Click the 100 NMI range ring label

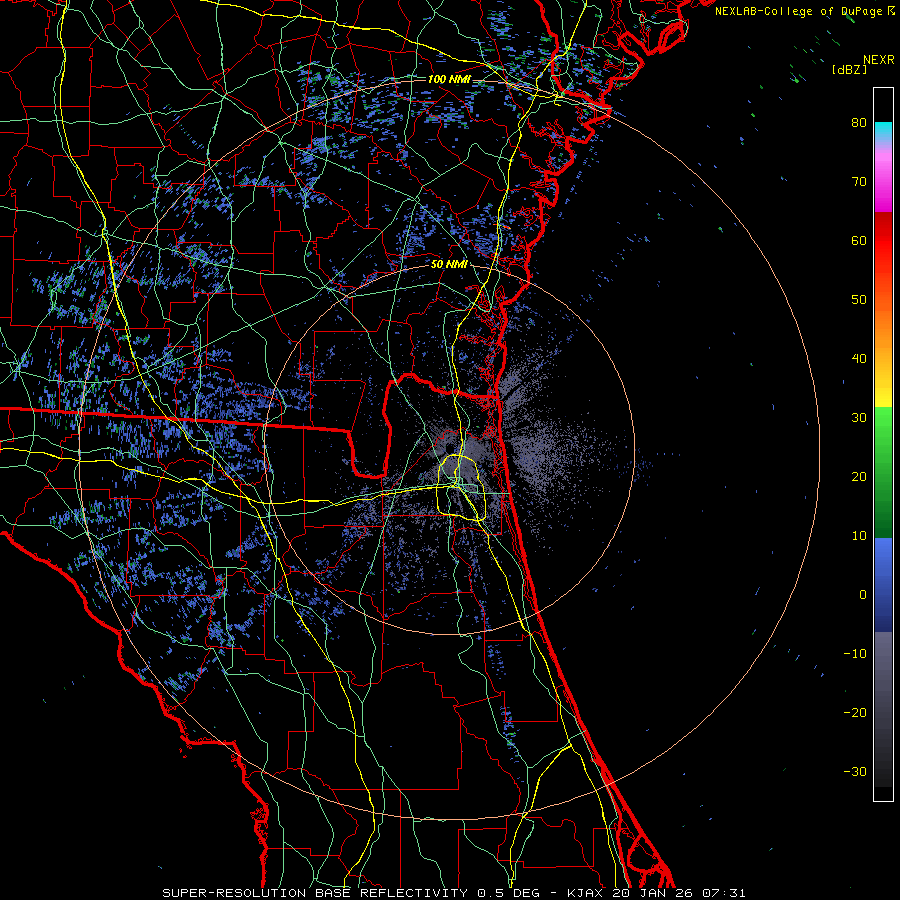coord(449,79)
